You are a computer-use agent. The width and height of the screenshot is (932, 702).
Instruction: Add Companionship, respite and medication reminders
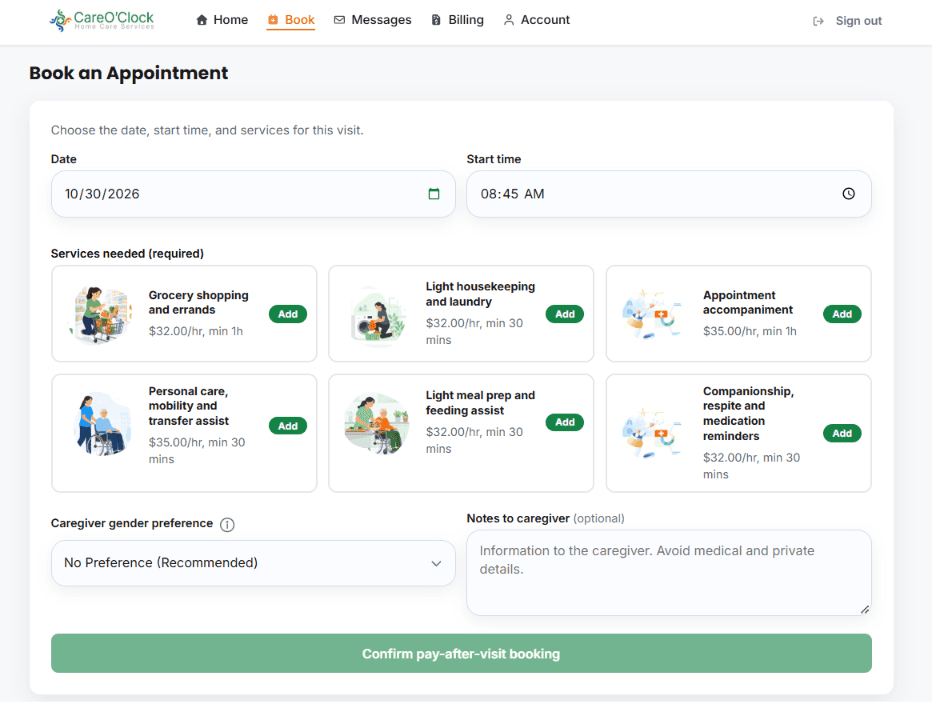click(x=842, y=433)
